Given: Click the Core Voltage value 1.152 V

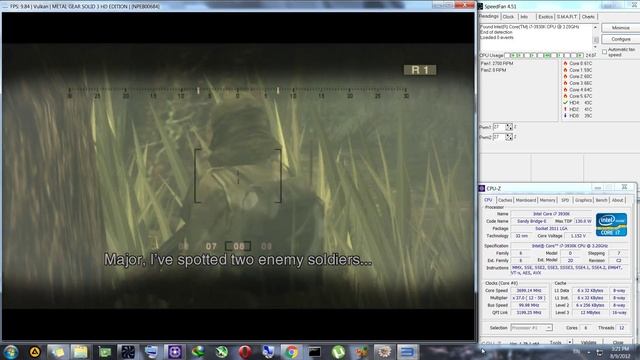Looking at the screenshot, I should (578, 236).
